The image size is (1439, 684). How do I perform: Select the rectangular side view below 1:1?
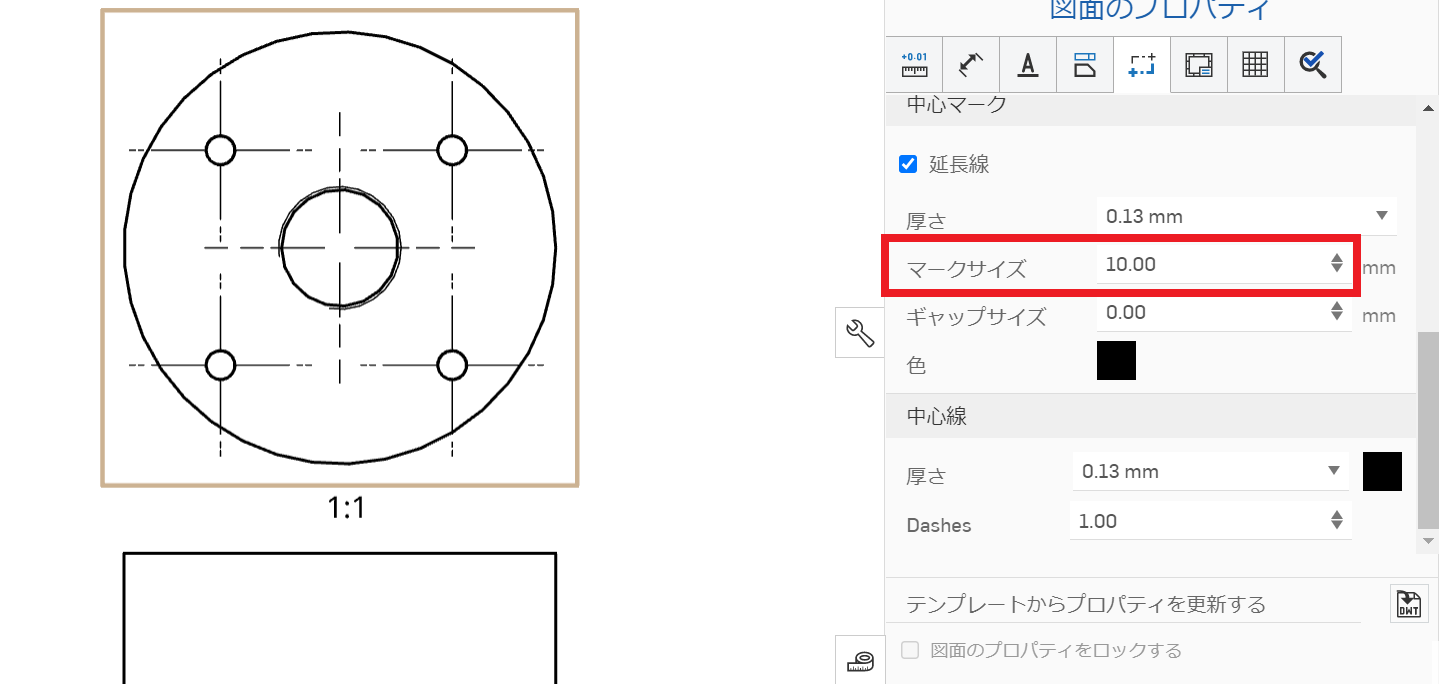[x=340, y=618]
